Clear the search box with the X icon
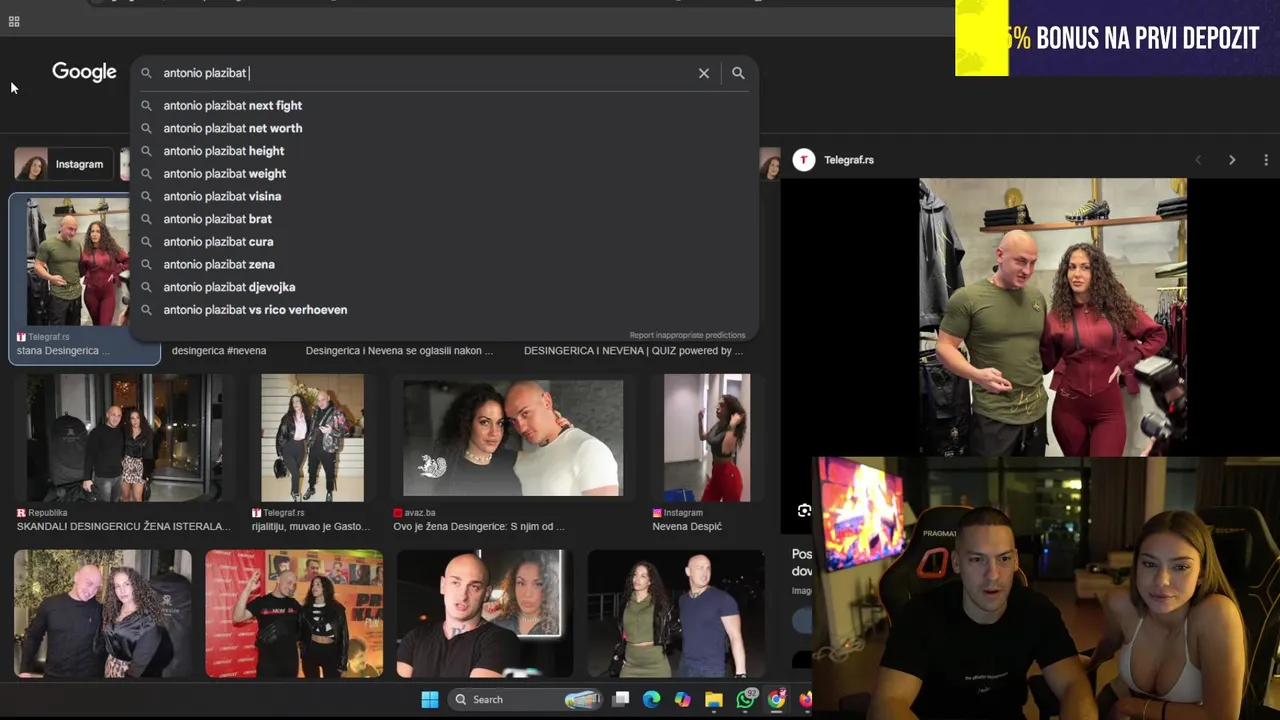 [704, 73]
